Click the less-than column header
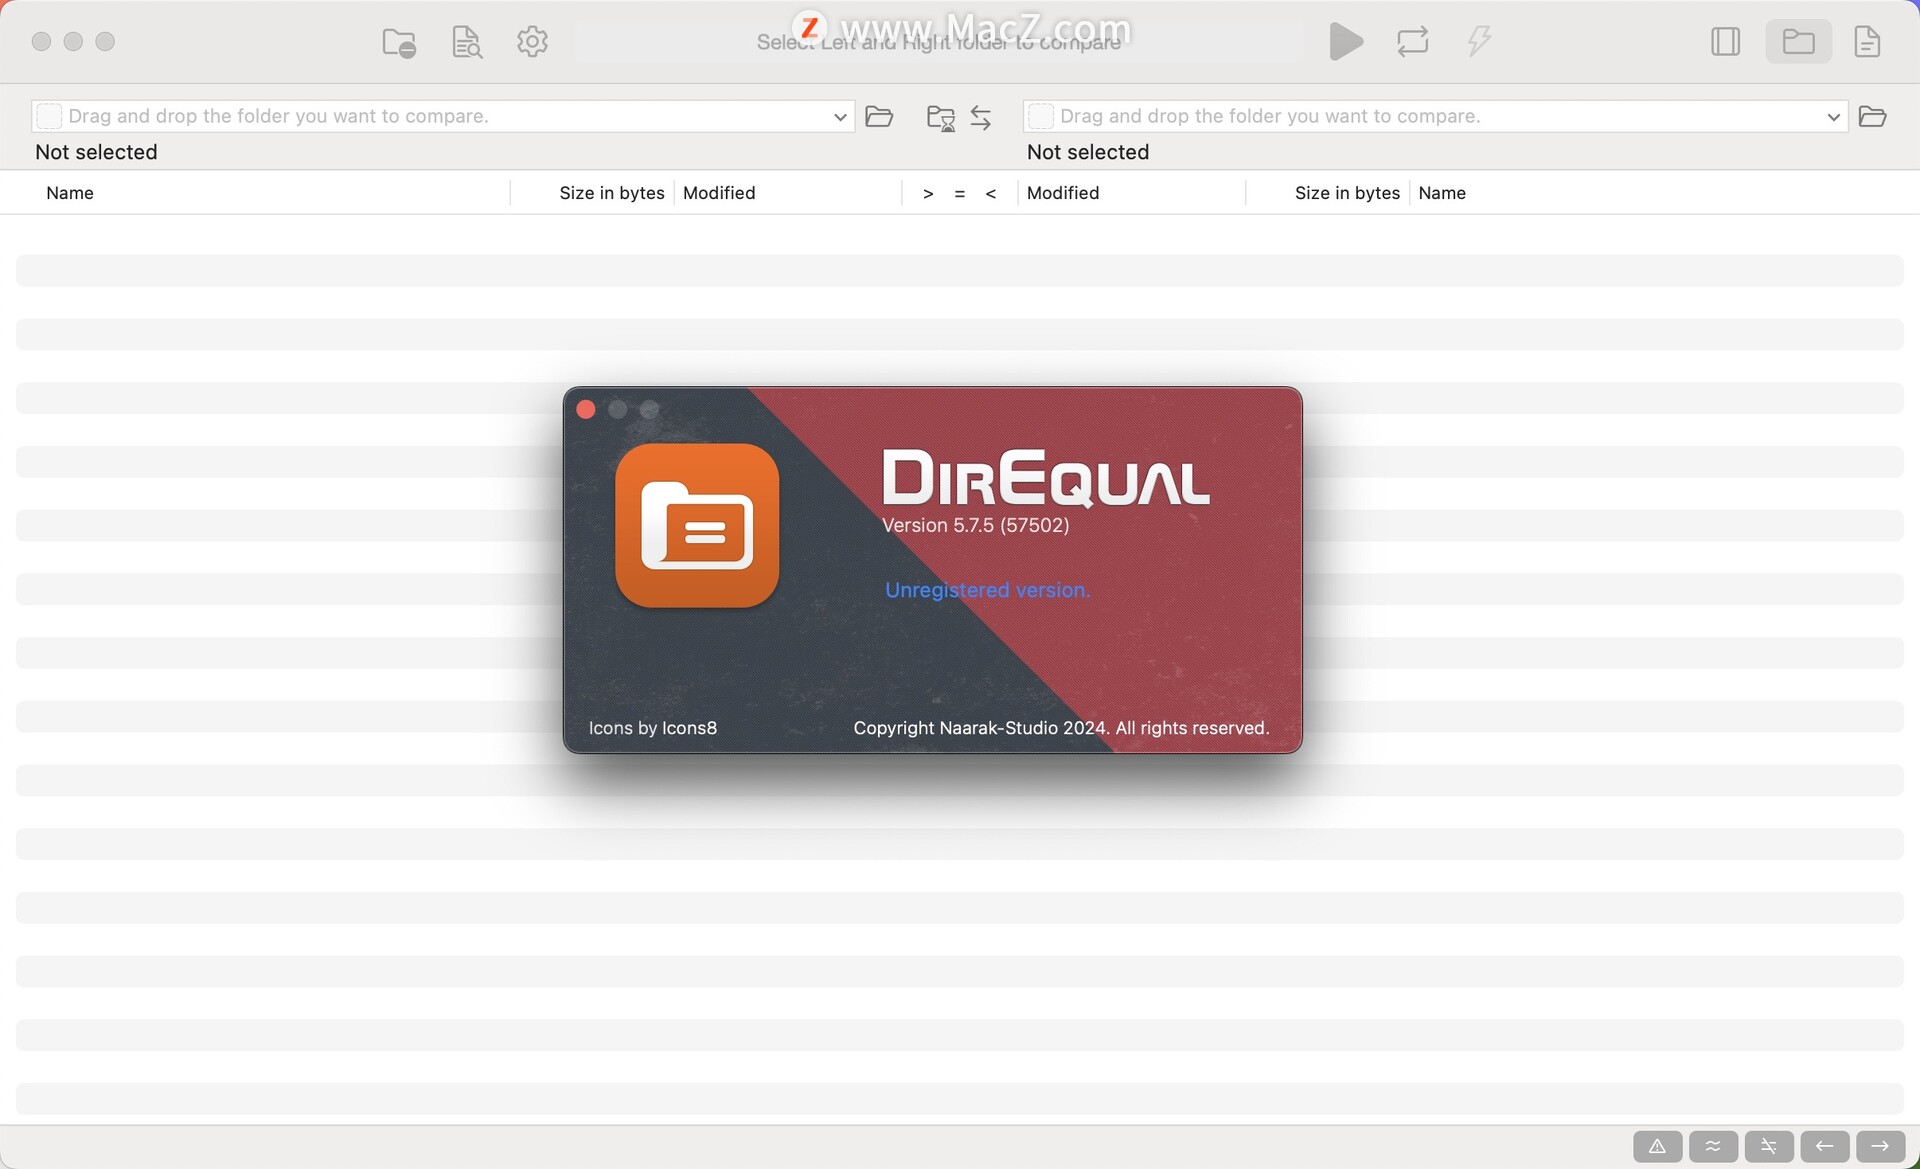 991,194
